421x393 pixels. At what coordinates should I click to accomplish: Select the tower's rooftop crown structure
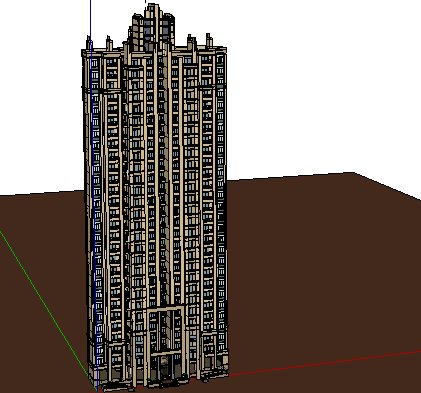click(152, 27)
